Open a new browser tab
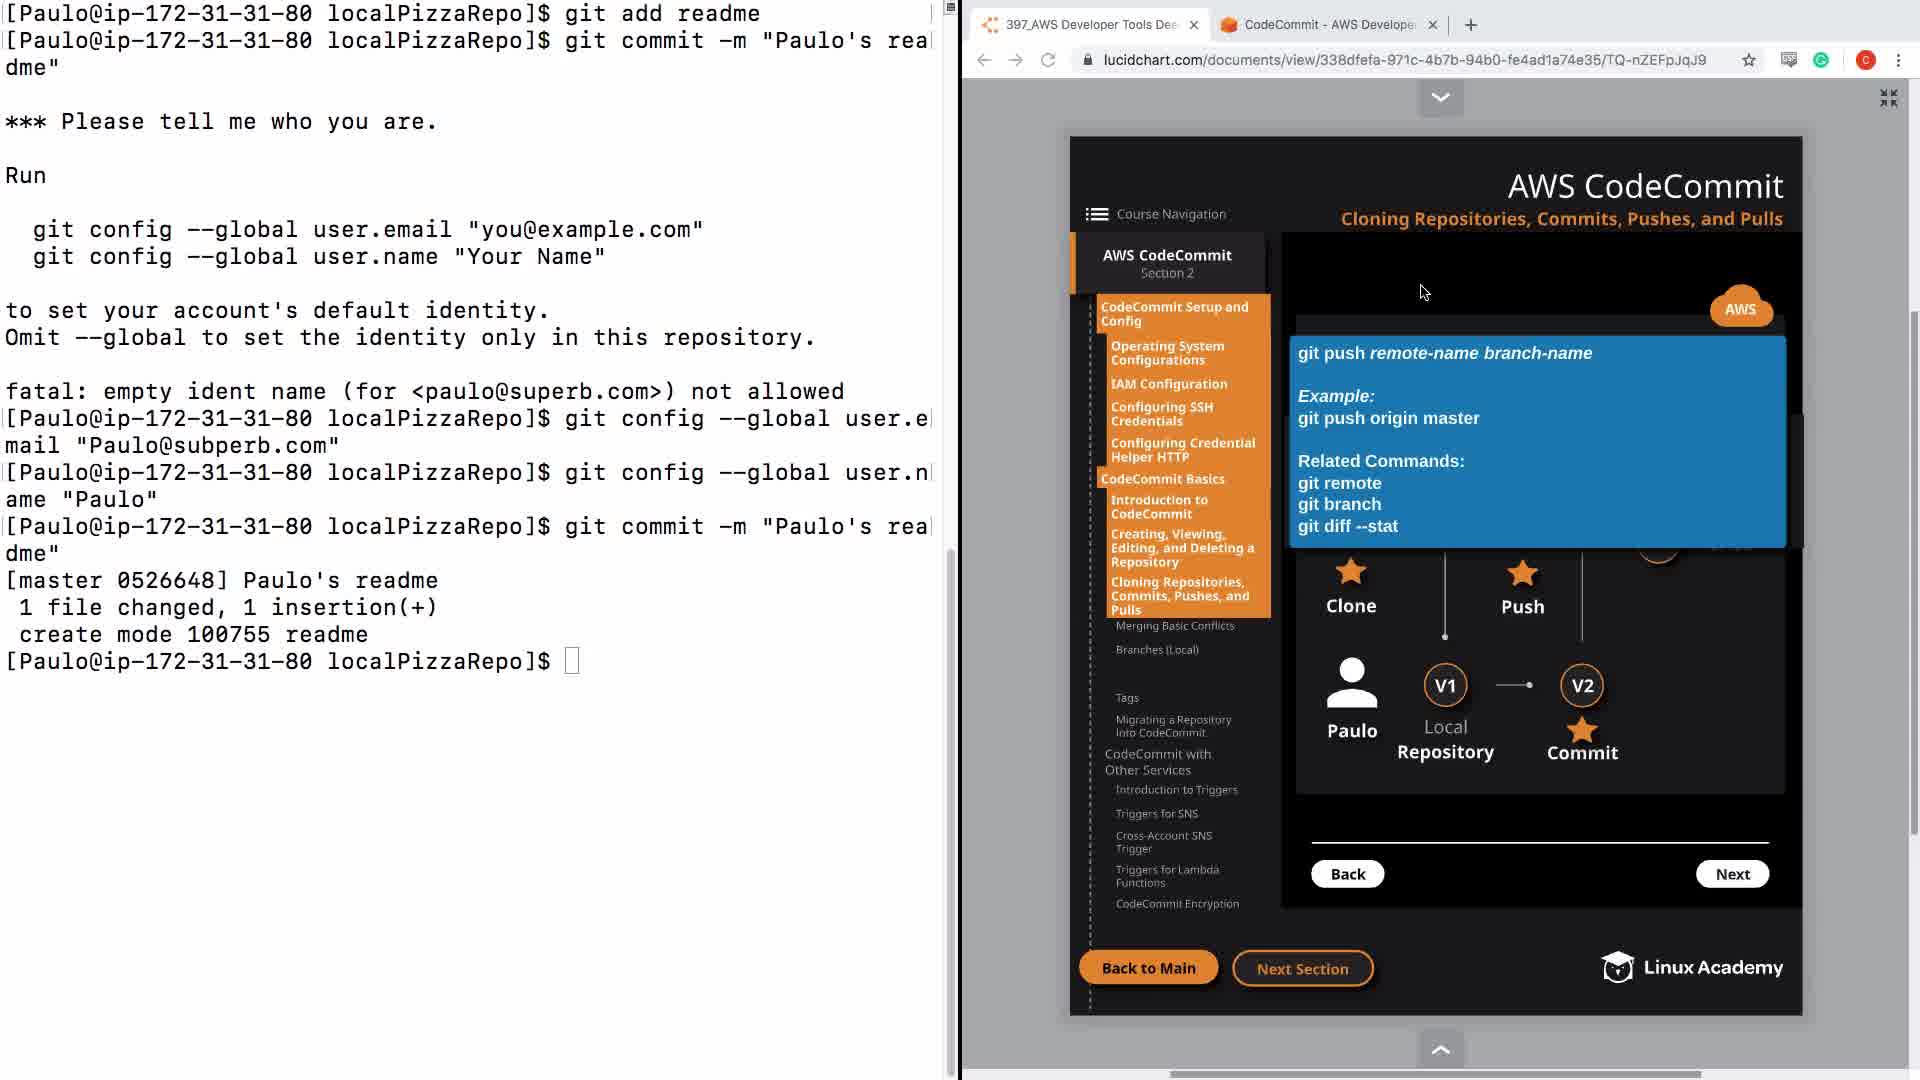Viewport: 1920px width, 1080px height. (x=1470, y=25)
